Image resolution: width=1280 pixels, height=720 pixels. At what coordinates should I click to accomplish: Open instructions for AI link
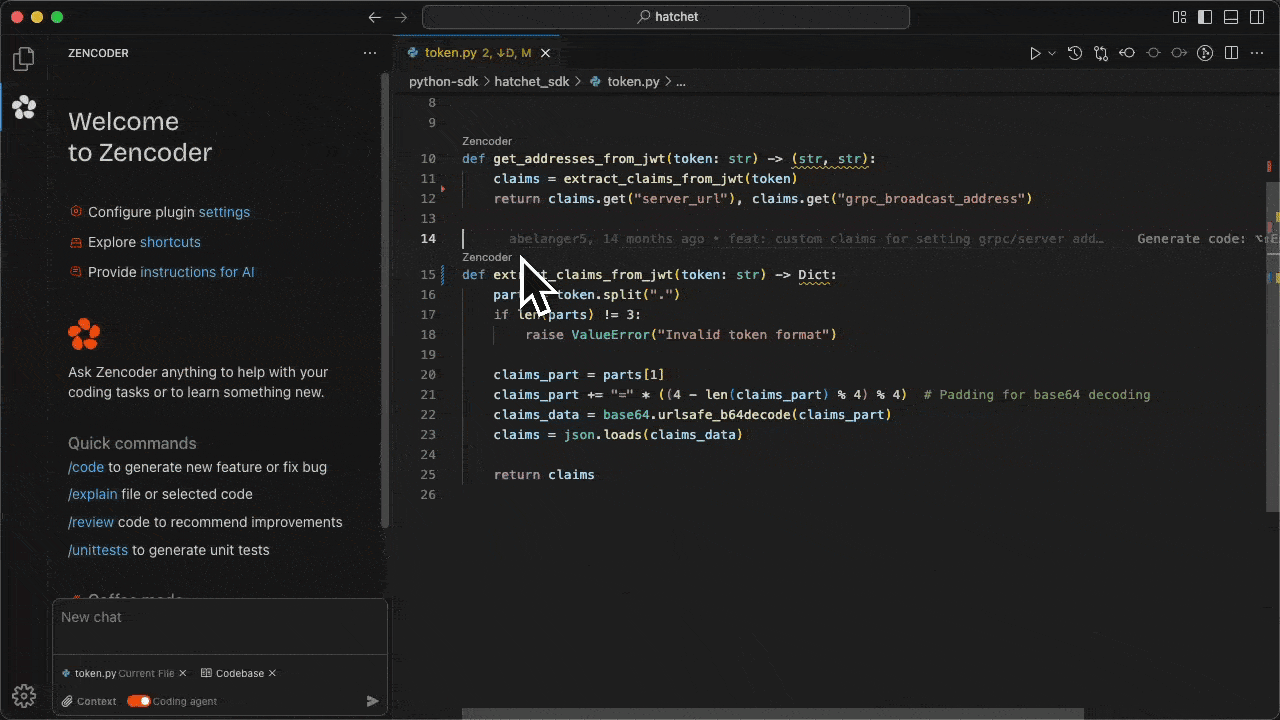point(197,272)
